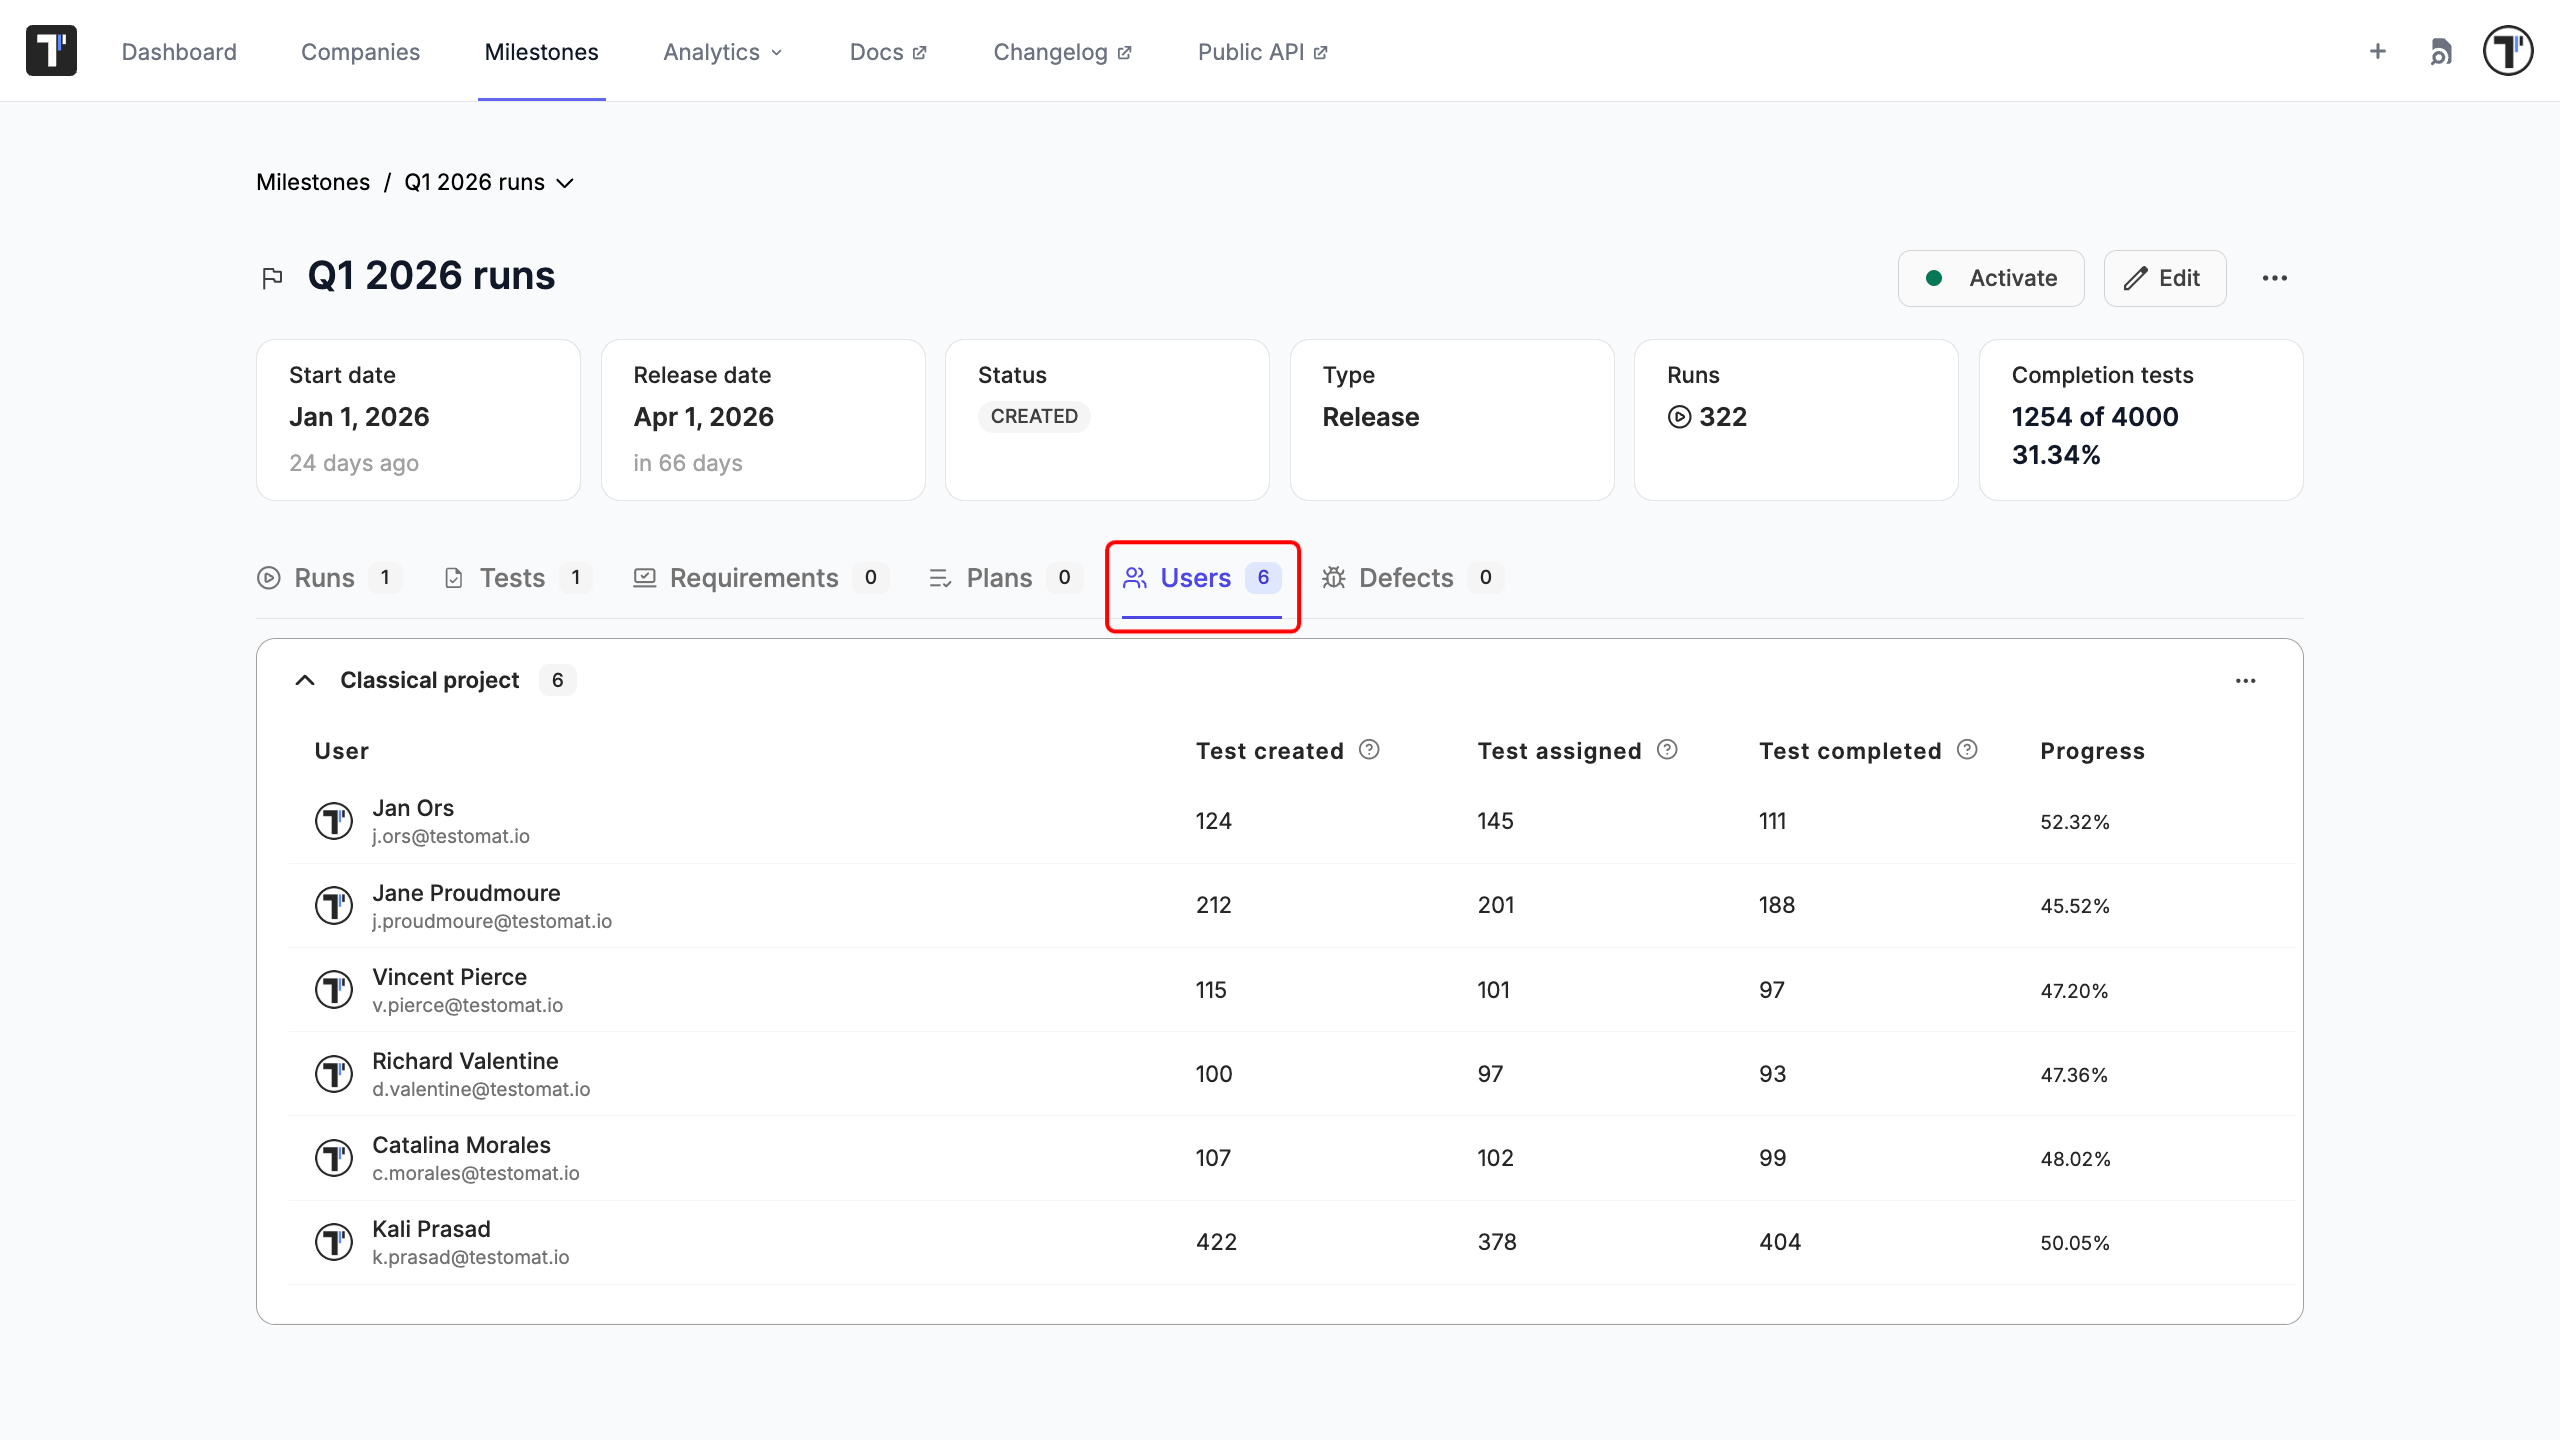Select the Milestones nav item
The height and width of the screenshot is (1440, 2560).
click(x=542, y=52)
